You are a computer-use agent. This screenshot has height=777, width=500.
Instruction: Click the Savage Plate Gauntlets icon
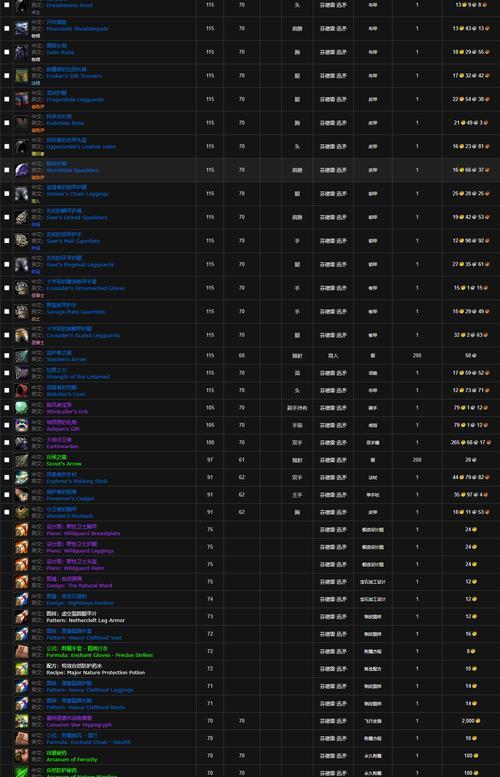[21, 311]
